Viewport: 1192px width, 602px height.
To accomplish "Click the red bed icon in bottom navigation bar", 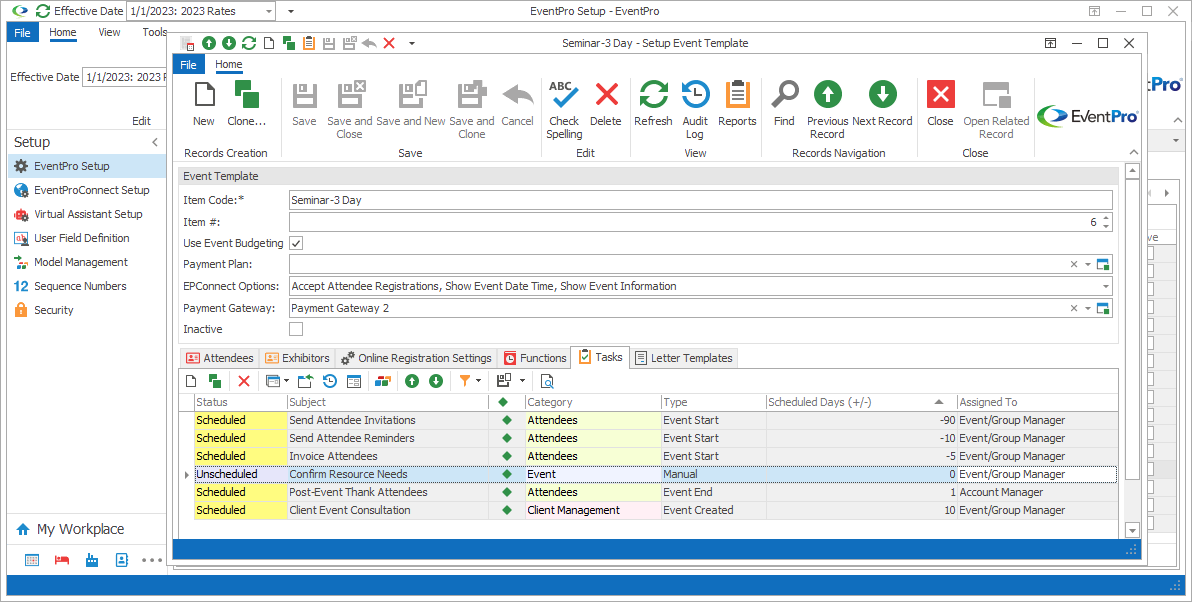I will tap(62, 560).
